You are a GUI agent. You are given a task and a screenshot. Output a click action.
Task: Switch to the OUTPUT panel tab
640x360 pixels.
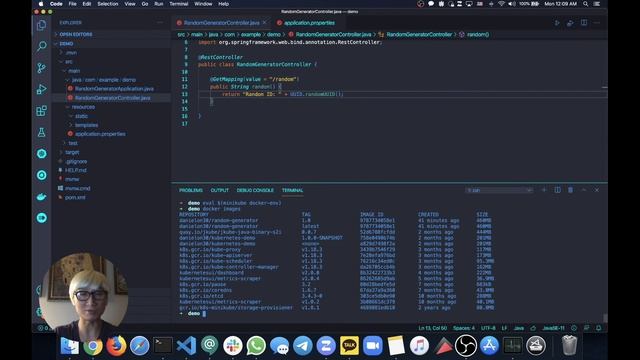[x=220, y=190]
